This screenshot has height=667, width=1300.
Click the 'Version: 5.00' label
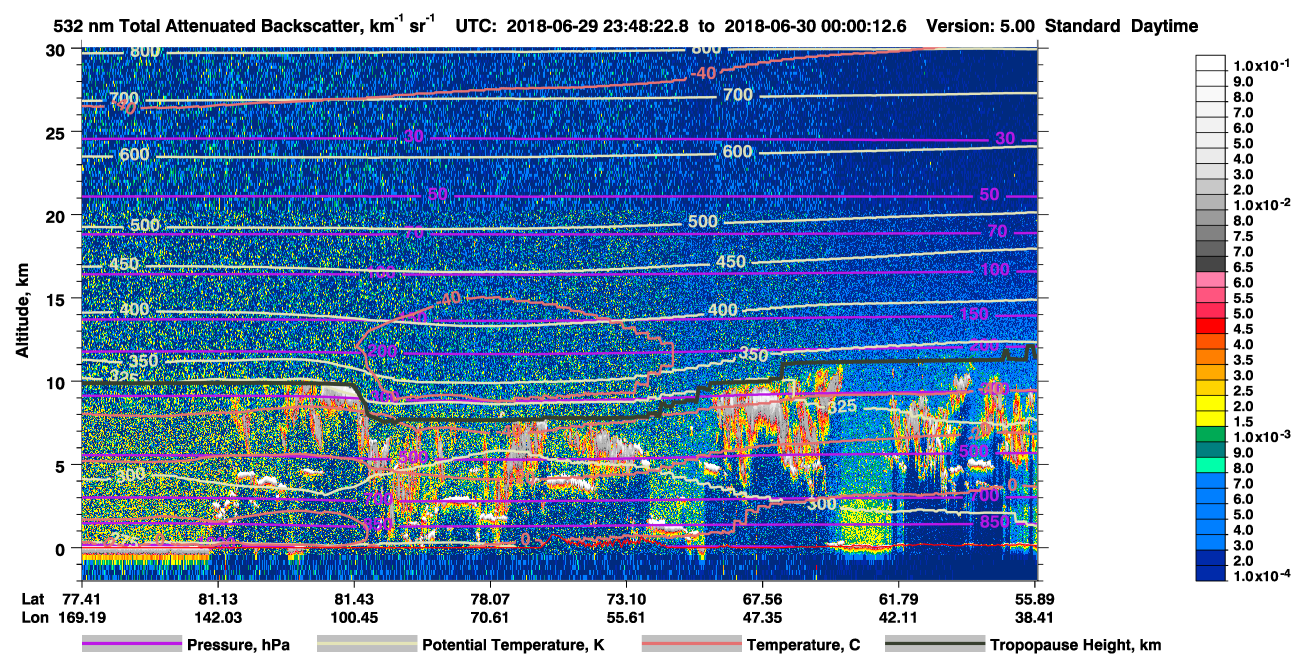coord(981,26)
